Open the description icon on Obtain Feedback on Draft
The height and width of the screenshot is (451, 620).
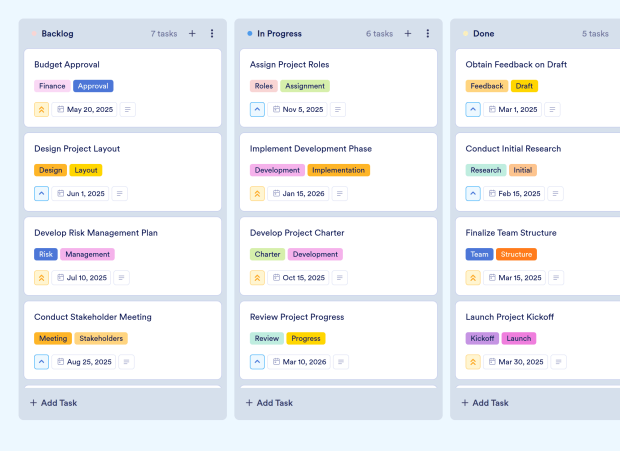click(x=552, y=109)
